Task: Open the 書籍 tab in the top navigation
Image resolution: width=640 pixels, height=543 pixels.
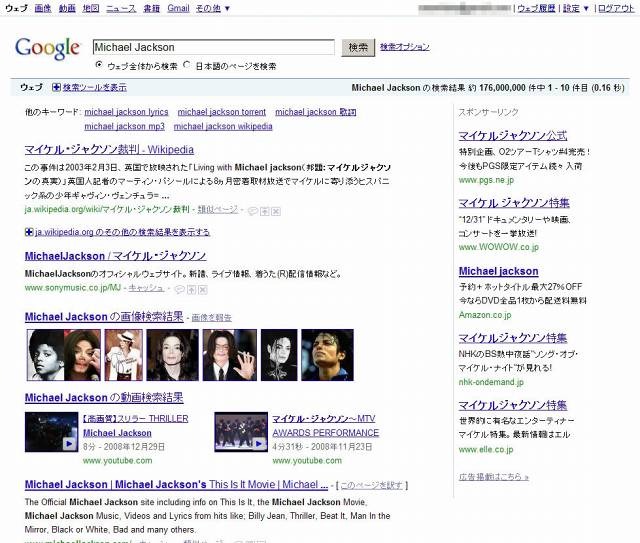Action: 151,8
